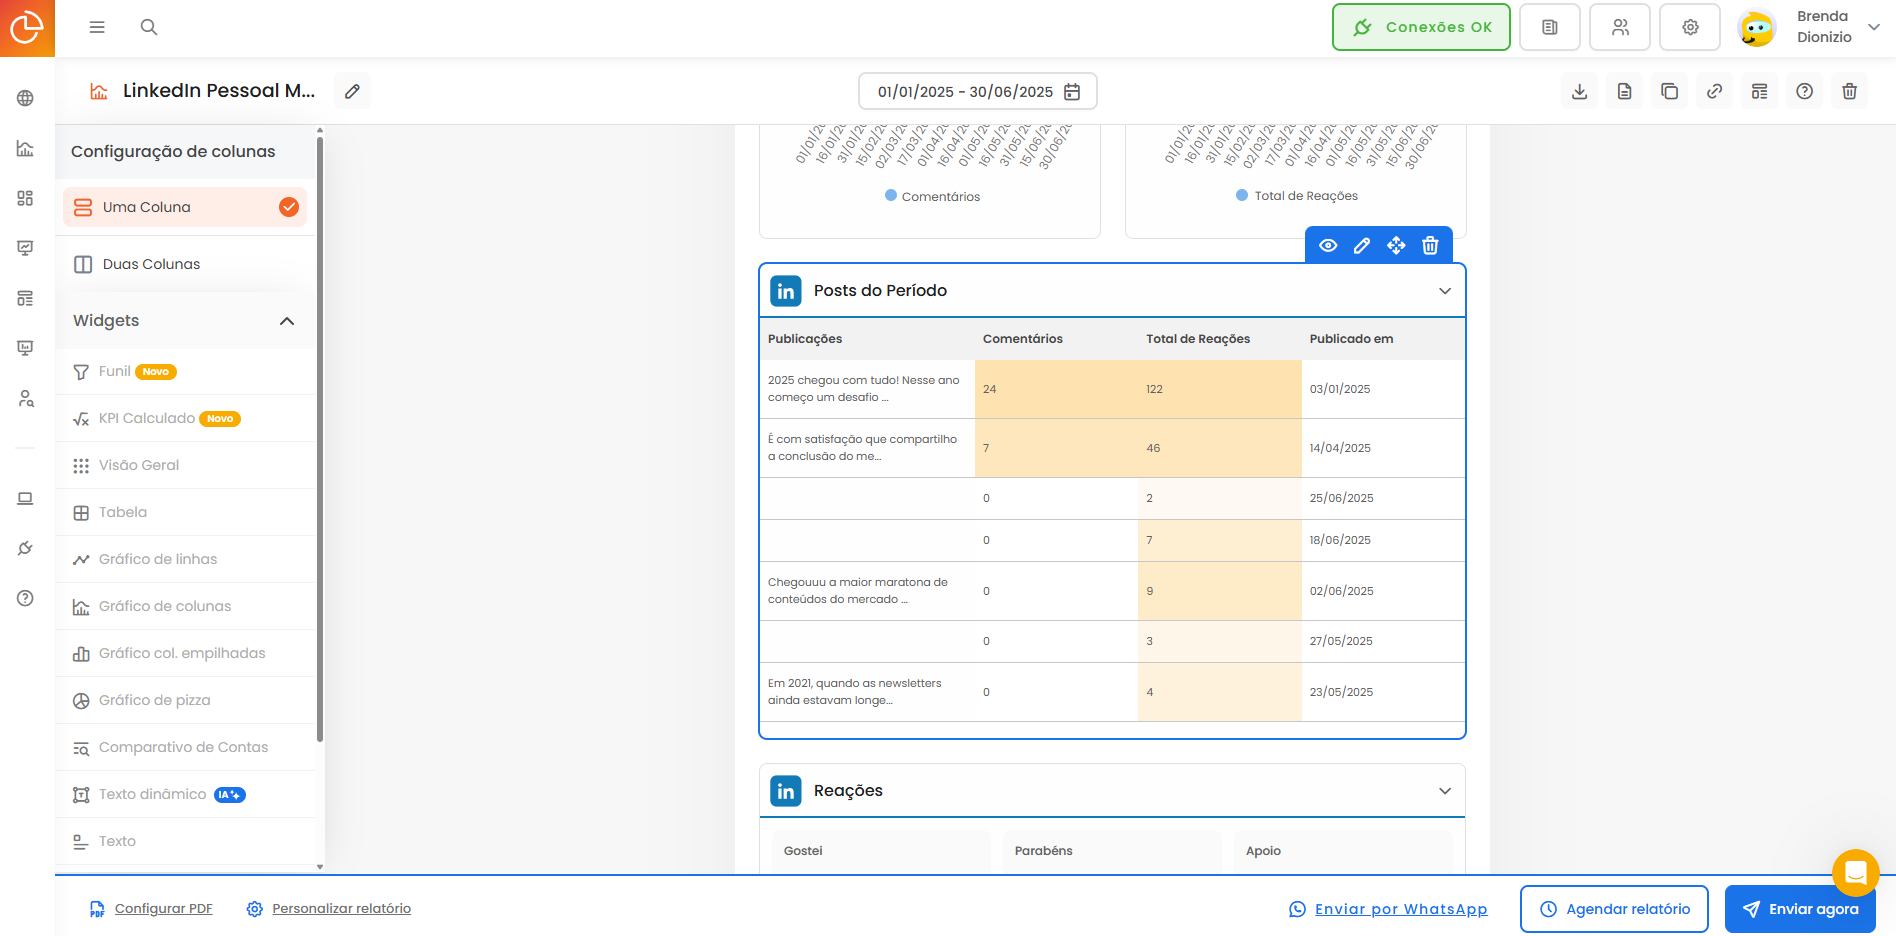Click the copy report icon in top toolbar
This screenshot has height=936, width=1896.
pos(1669,91)
